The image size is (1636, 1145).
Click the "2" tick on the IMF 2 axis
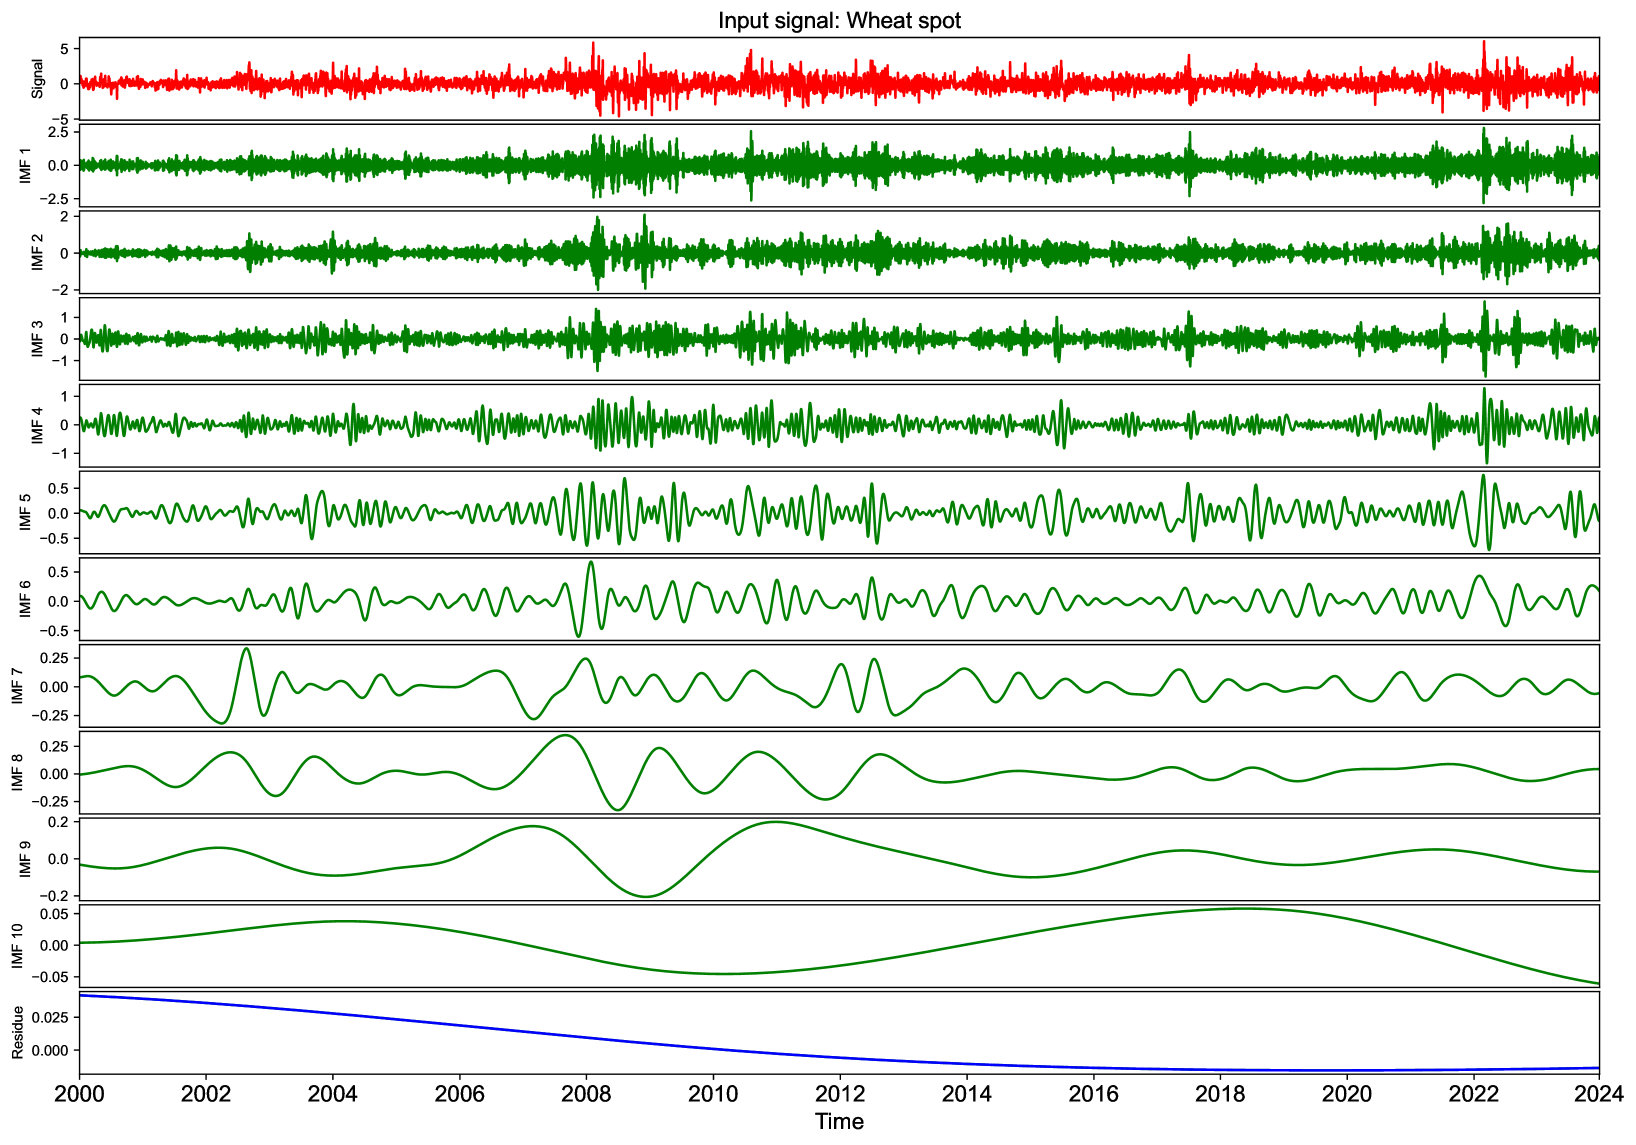point(65,216)
